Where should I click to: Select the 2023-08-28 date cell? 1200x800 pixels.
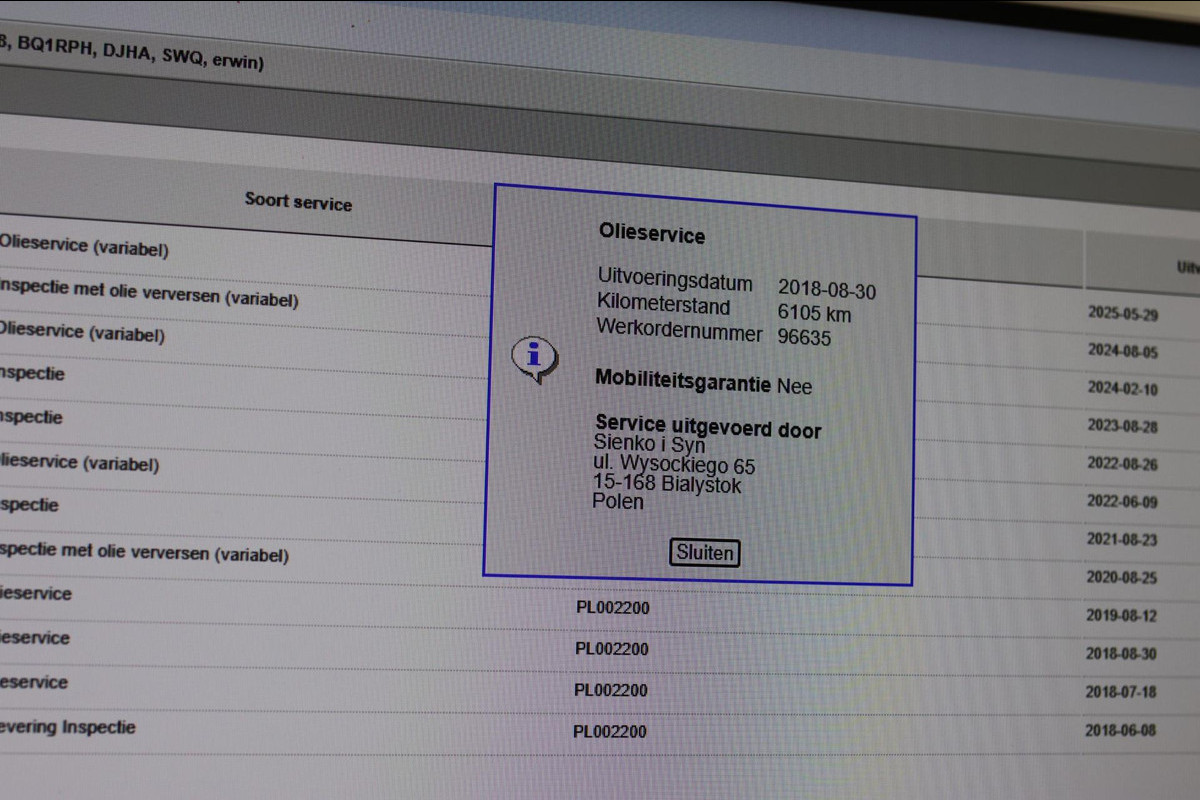point(1122,426)
